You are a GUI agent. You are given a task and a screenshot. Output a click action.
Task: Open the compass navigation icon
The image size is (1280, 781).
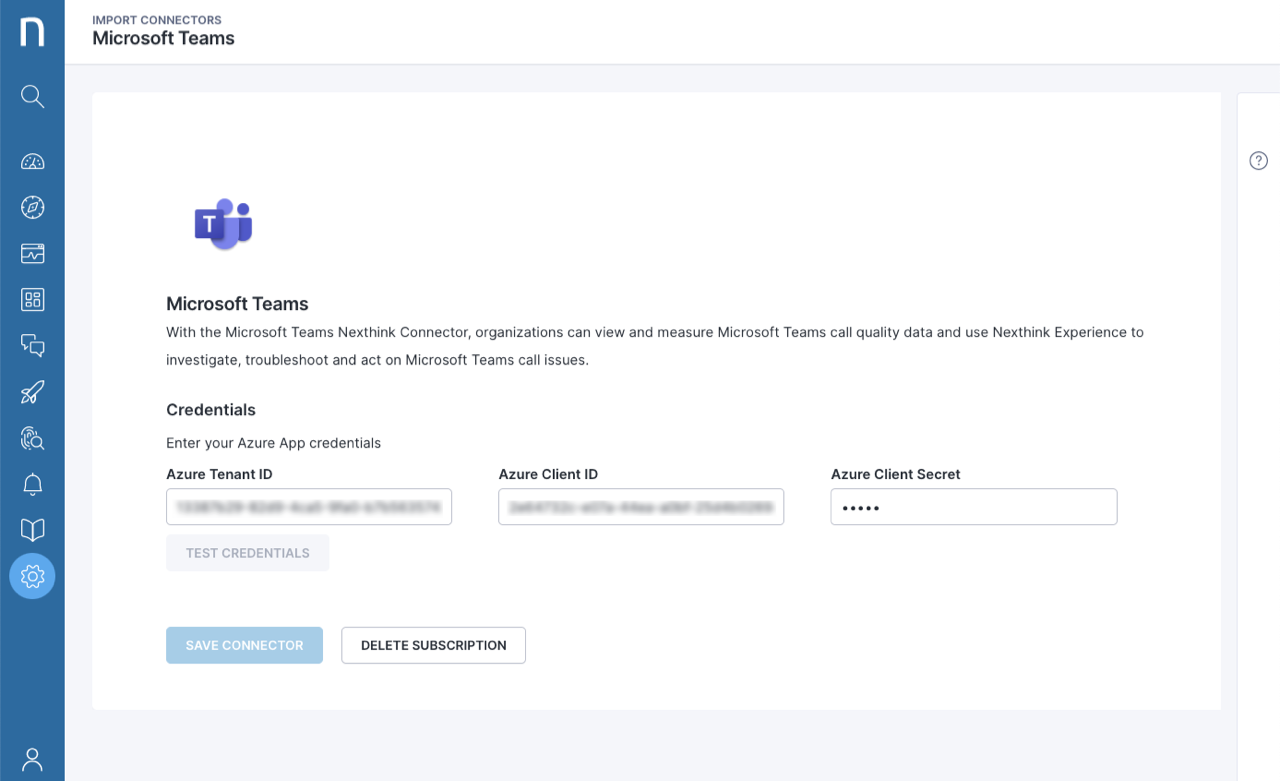click(x=32, y=208)
